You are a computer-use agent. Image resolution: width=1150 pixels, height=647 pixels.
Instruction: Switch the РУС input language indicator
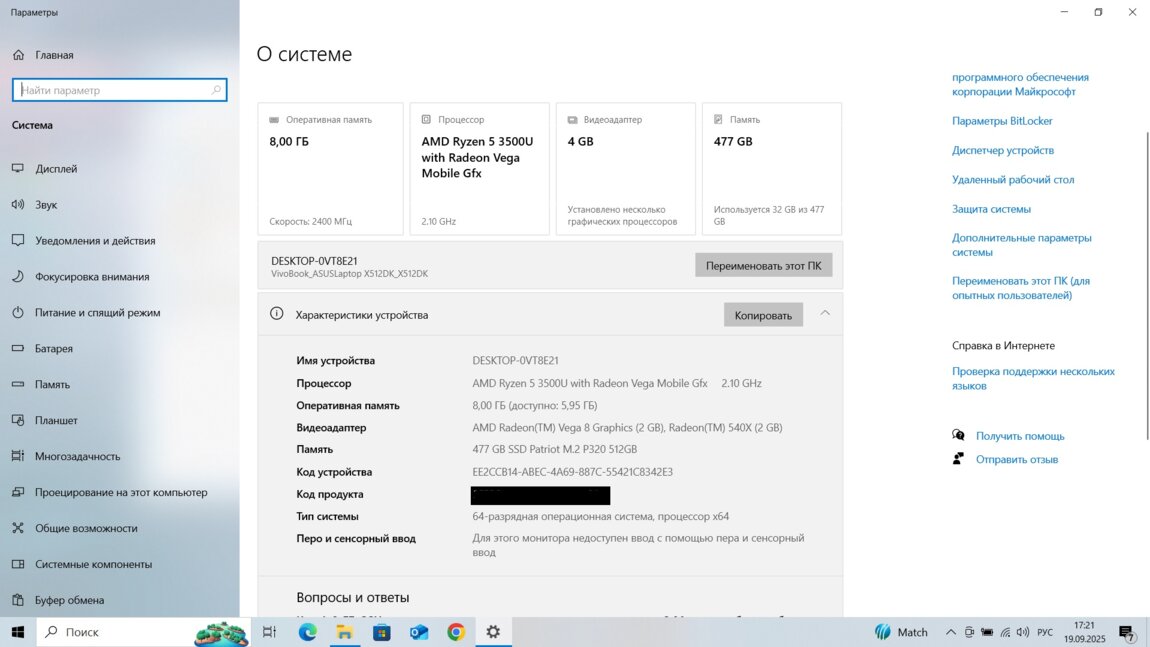[x=1045, y=632]
